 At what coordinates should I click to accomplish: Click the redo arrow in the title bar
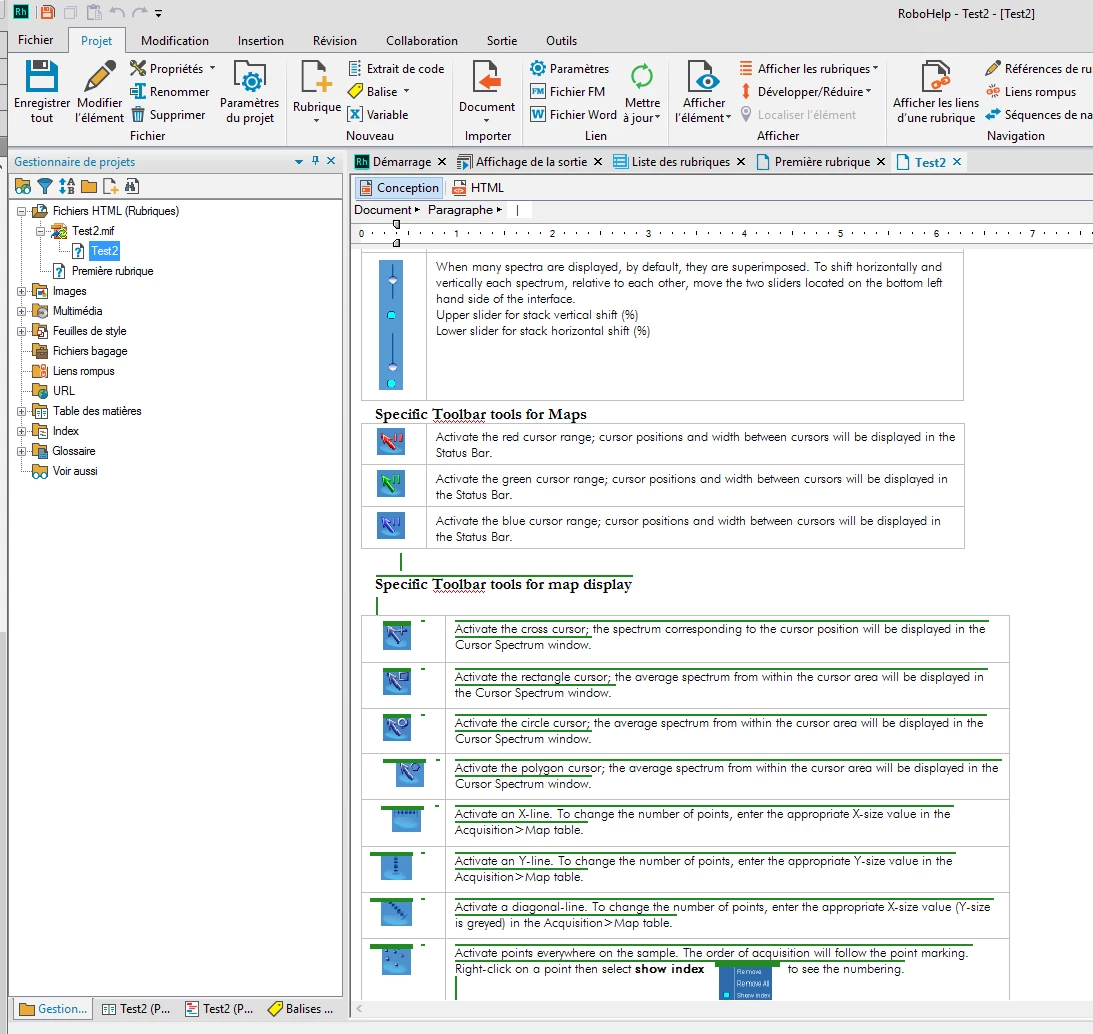tap(139, 13)
